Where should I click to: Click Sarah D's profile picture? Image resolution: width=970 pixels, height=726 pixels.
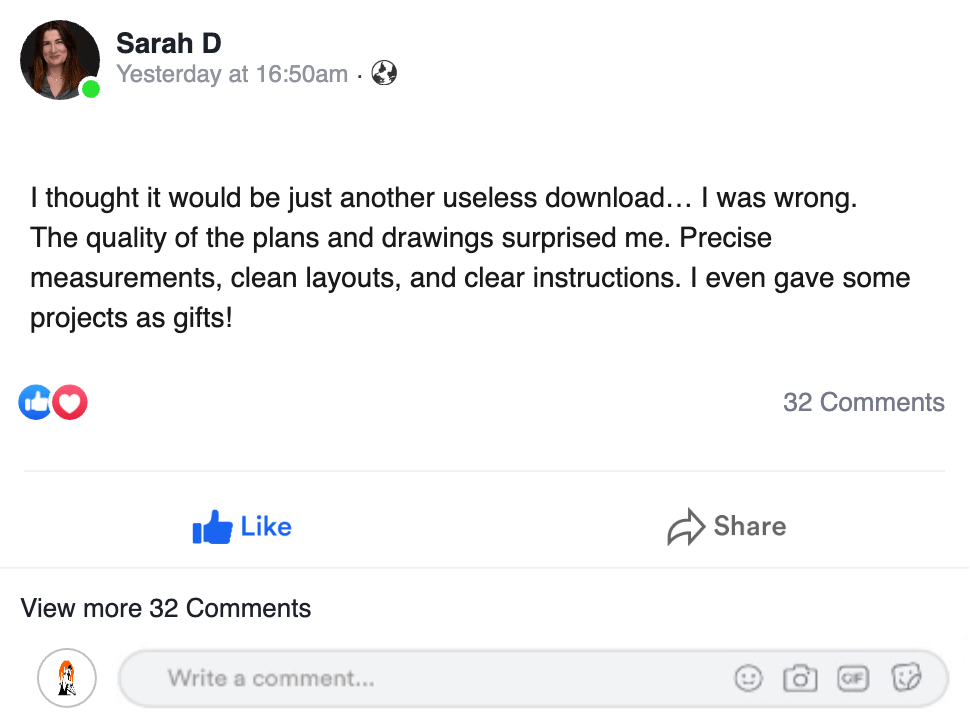59,60
